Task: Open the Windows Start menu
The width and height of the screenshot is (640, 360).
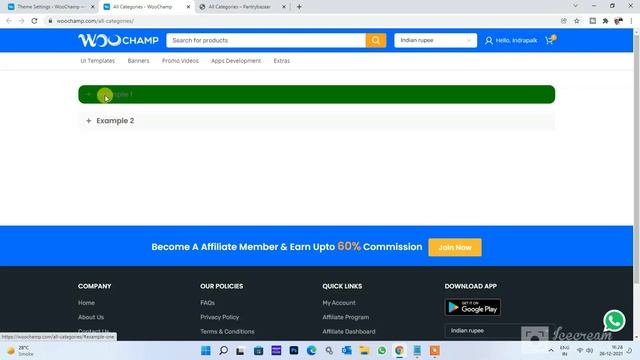Action: (x=206, y=350)
